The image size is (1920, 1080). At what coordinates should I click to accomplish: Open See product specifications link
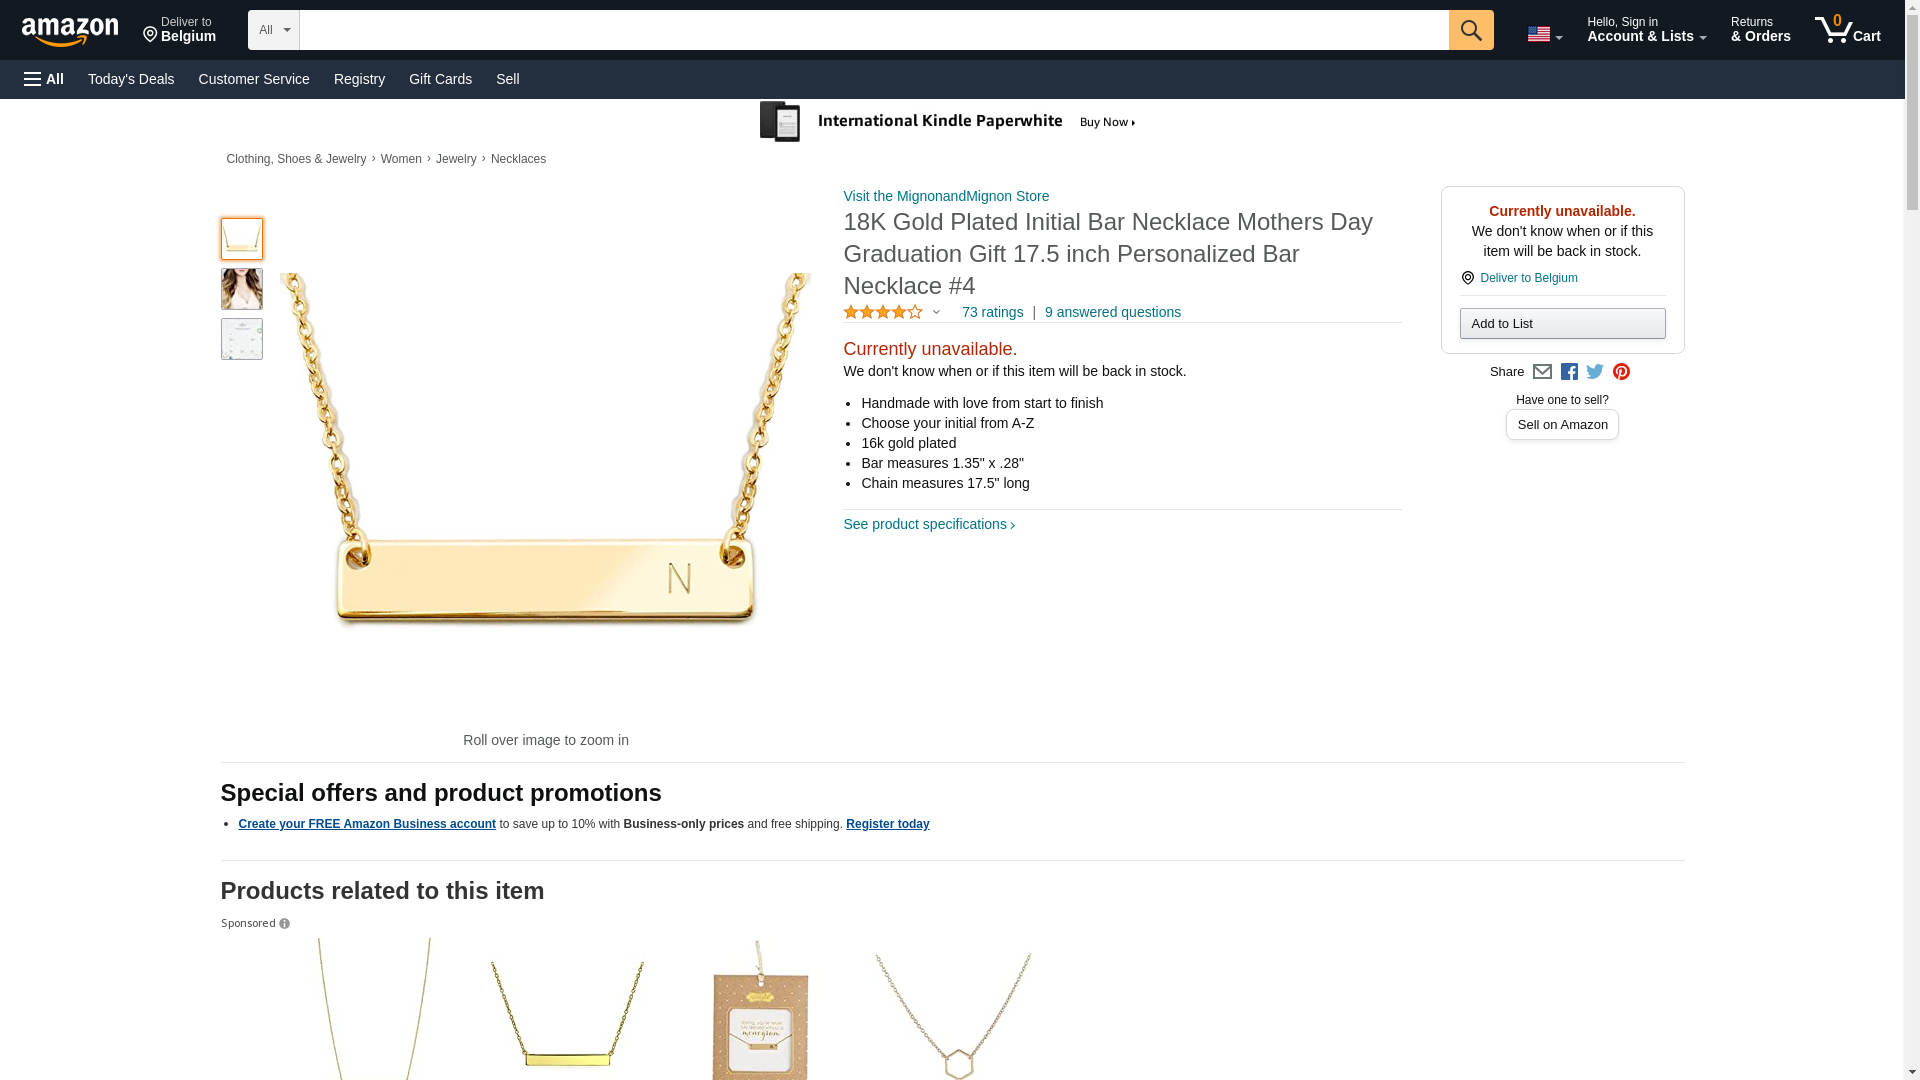(929, 525)
